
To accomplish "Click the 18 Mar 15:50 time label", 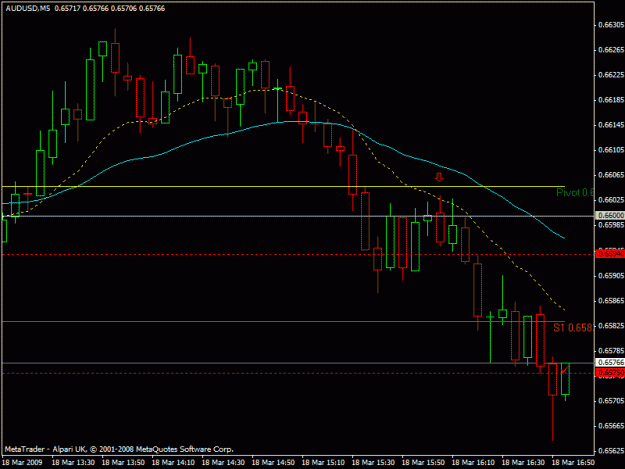I will [423, 463].
